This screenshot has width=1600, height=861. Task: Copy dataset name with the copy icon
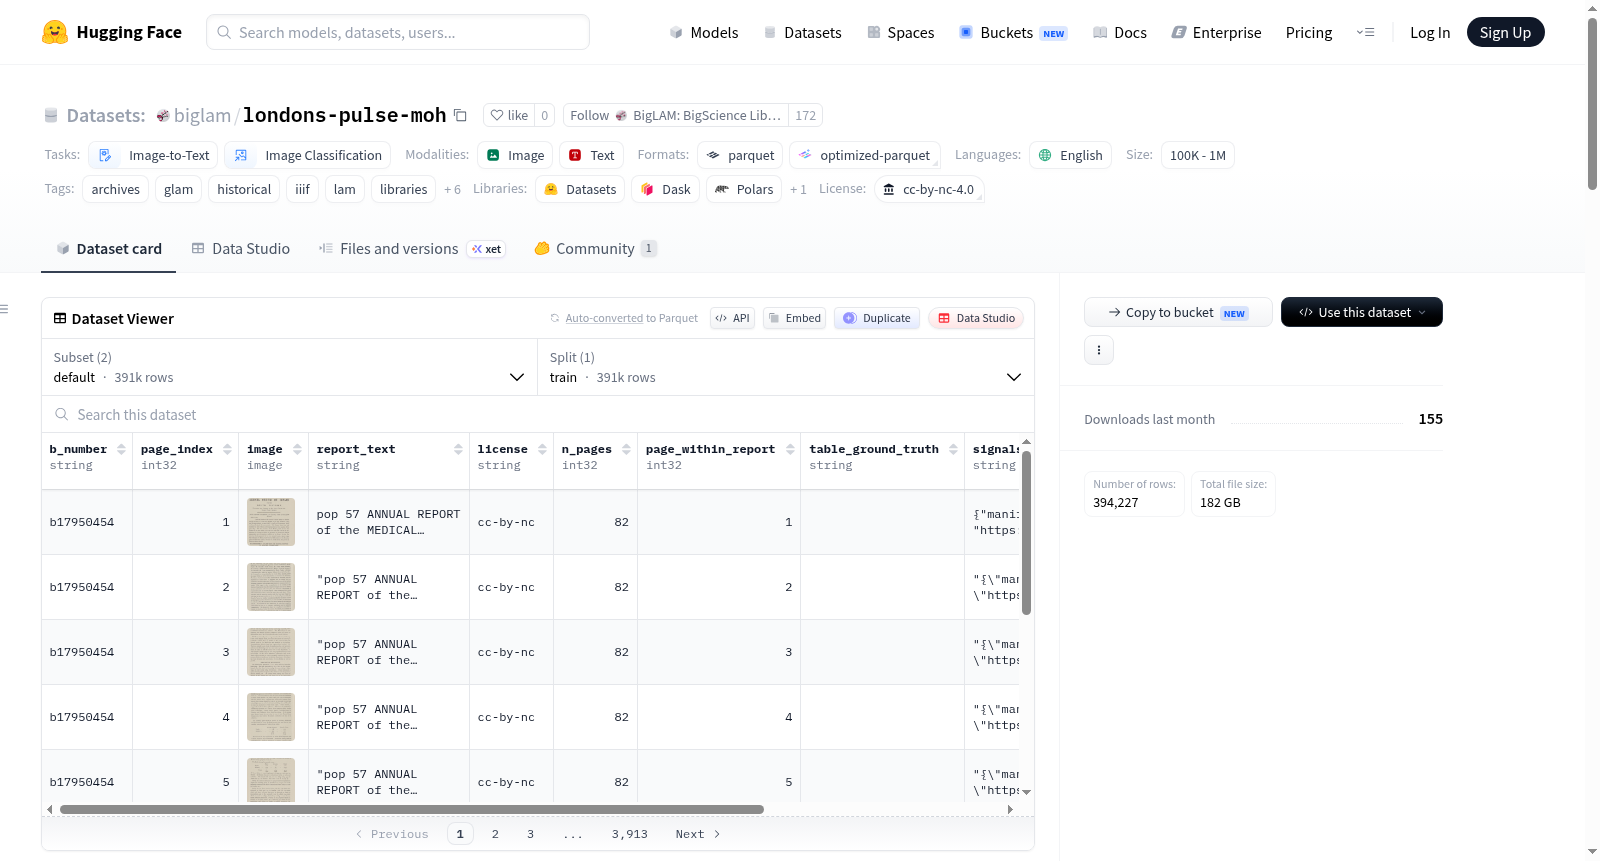click(x=460, y=115)
